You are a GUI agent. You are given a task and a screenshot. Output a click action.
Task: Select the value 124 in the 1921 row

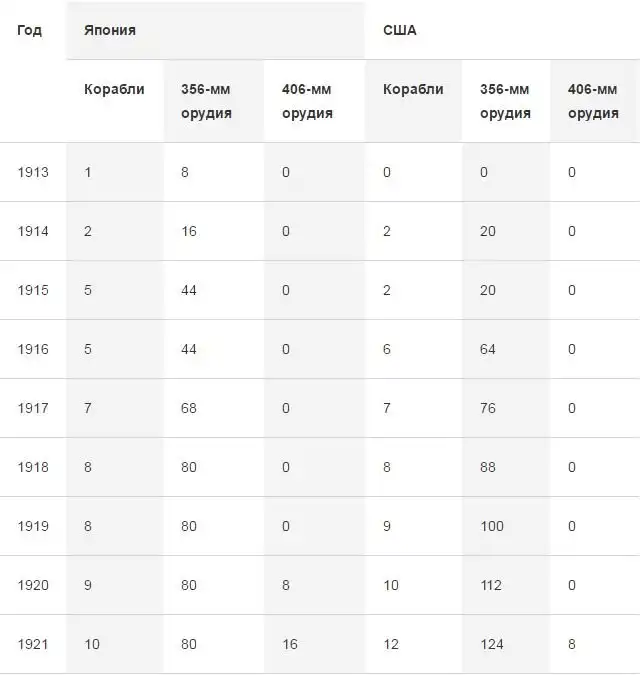click(x=491, y=644)
